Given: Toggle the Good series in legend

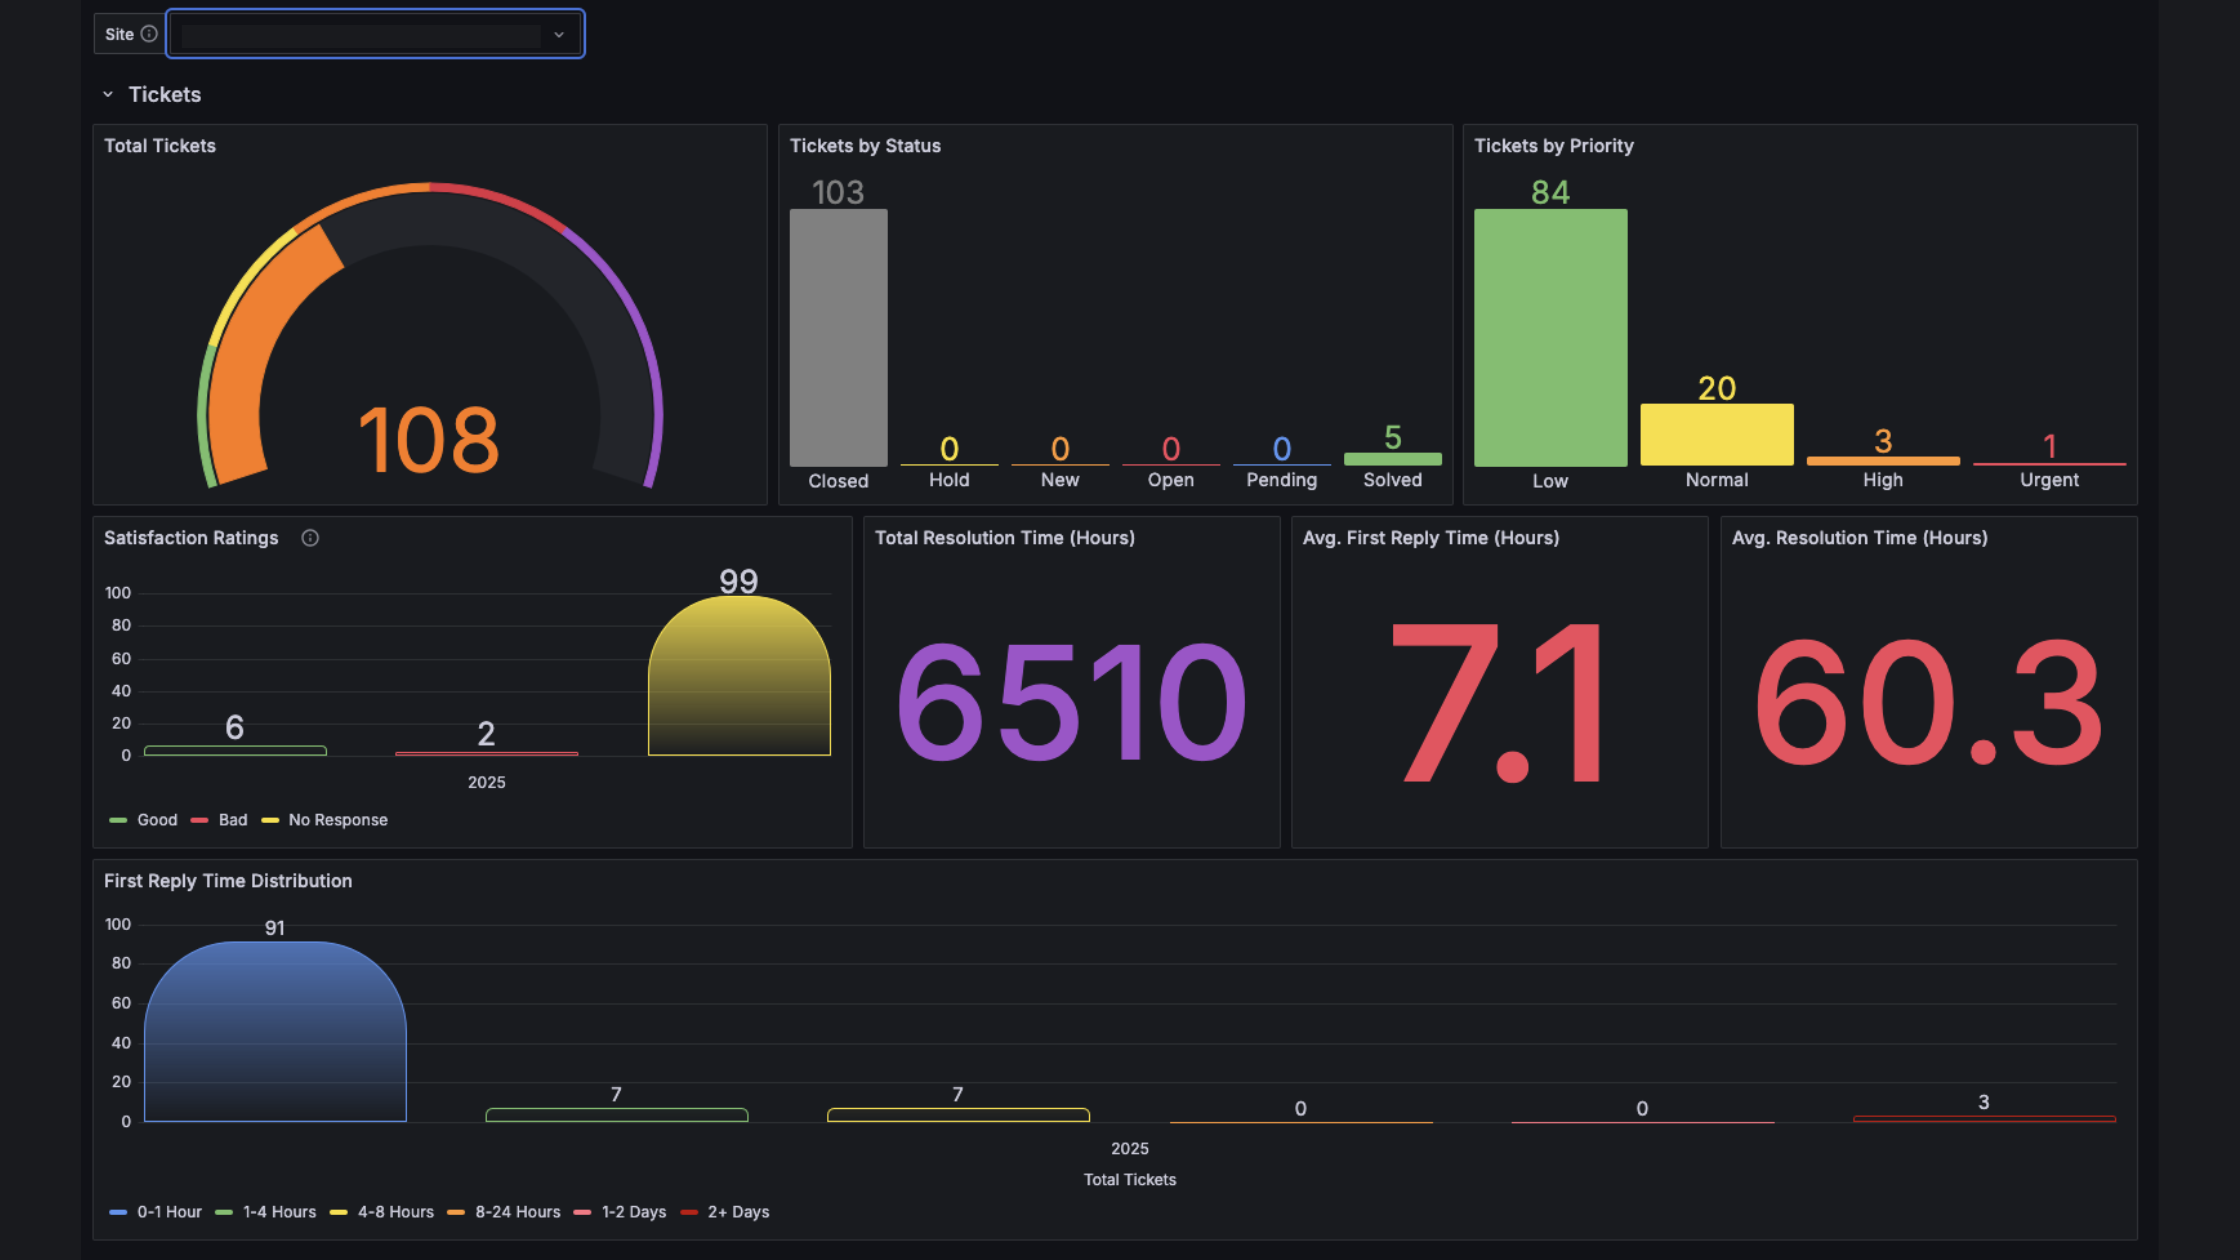Looking at the screenshot, I should [x=156, y=820].
